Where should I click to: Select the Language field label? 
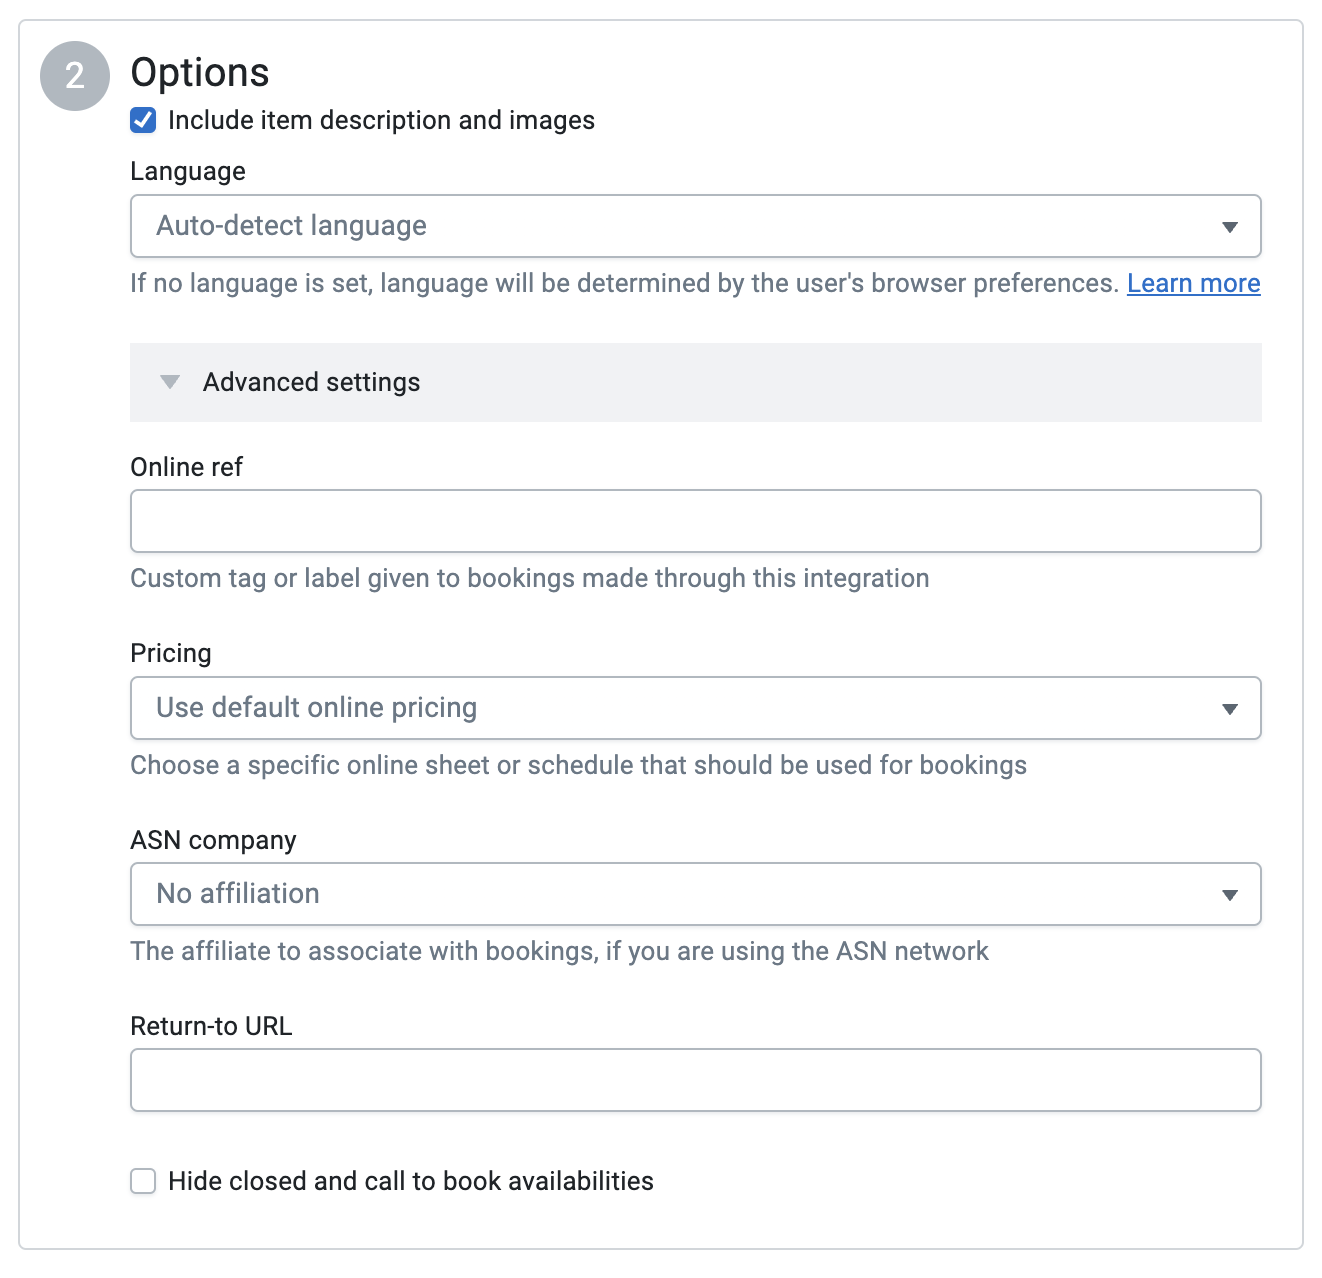click(187, 171)
